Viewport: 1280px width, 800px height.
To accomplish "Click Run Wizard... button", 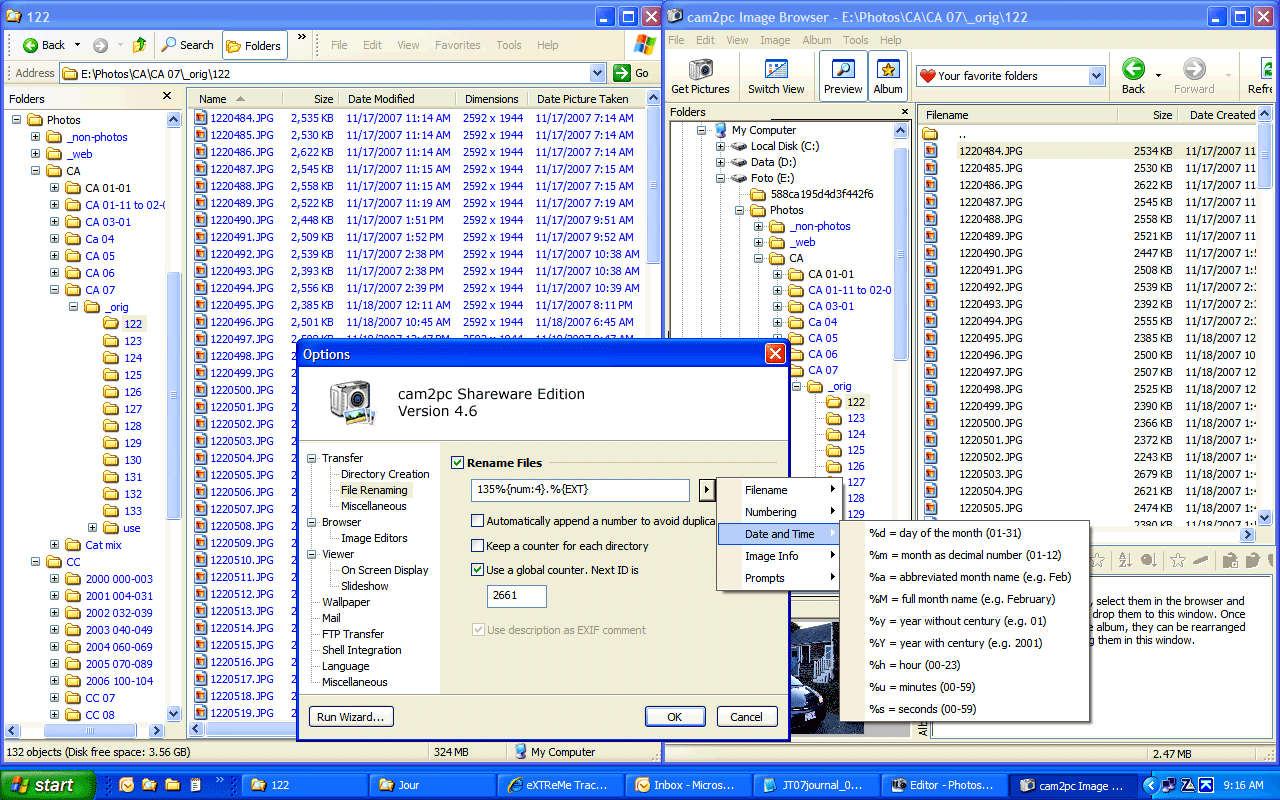I will coord(350,716).
